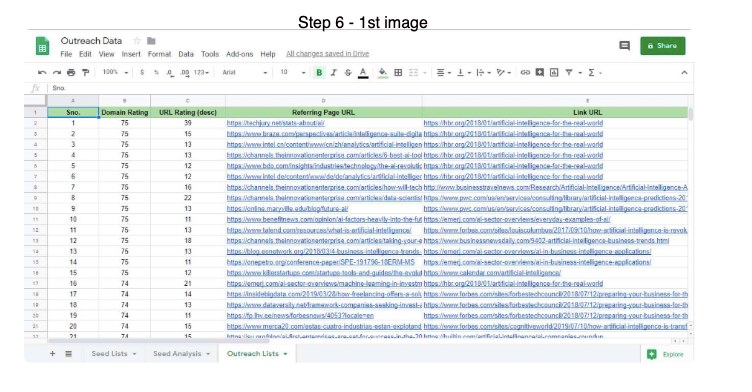Open the fill color bucket
Image resolution: width=752 pixels, height=392 pixels.
(x=383, y=73)
